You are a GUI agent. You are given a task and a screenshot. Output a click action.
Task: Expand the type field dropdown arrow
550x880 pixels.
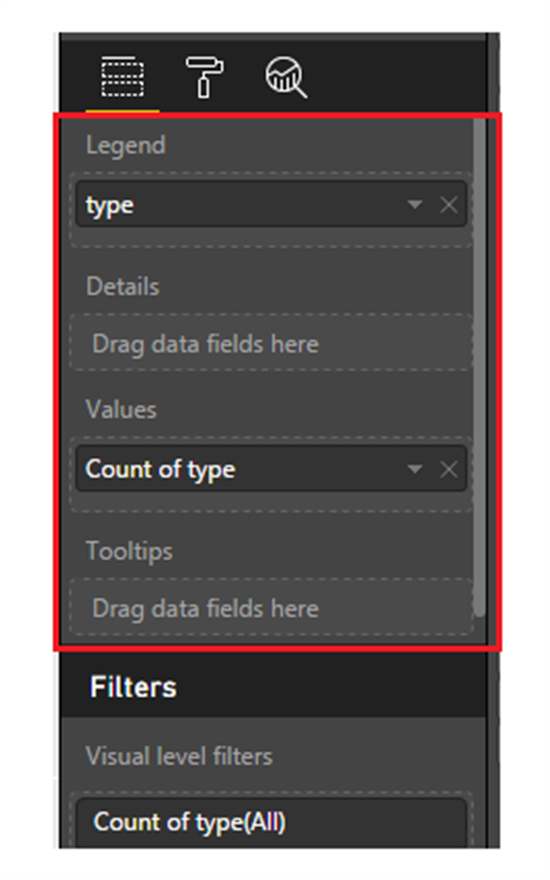(415, 205)
